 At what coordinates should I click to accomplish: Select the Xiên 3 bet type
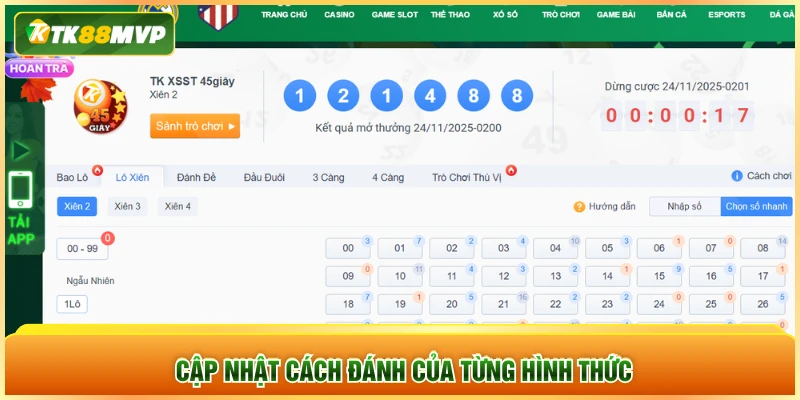(128, 207)
